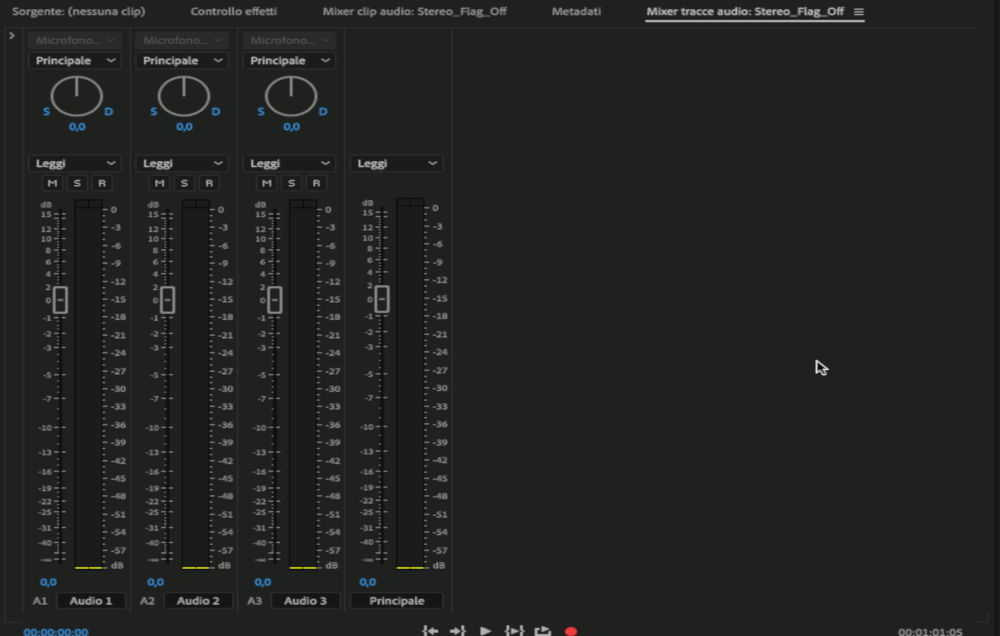This screenshot has width=1000, height=636.
Task: Open Audio 3 Microfono input dropdown
Action: coord(289,40)
